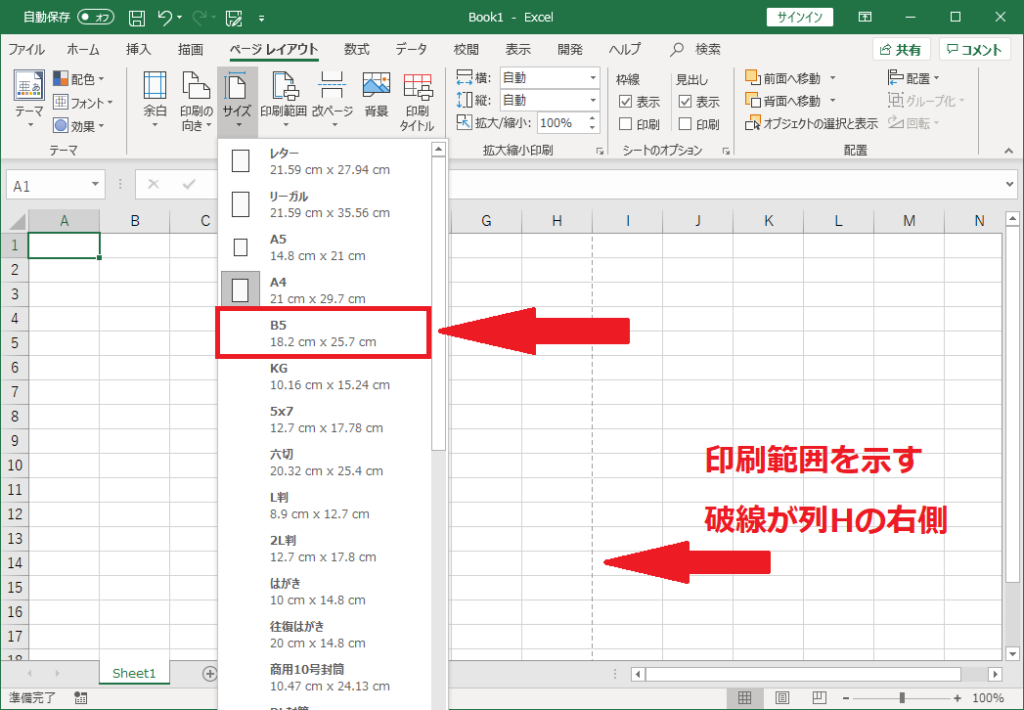Open the Themes (テーマ) gallery icon
This screenshot has width=1024, height=710.
point(29,99)
